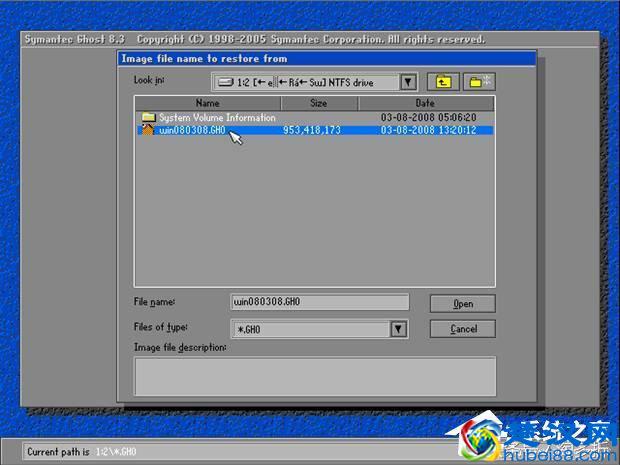
Task: Select the System Volume Information folder name
Action: coord(217,117)
